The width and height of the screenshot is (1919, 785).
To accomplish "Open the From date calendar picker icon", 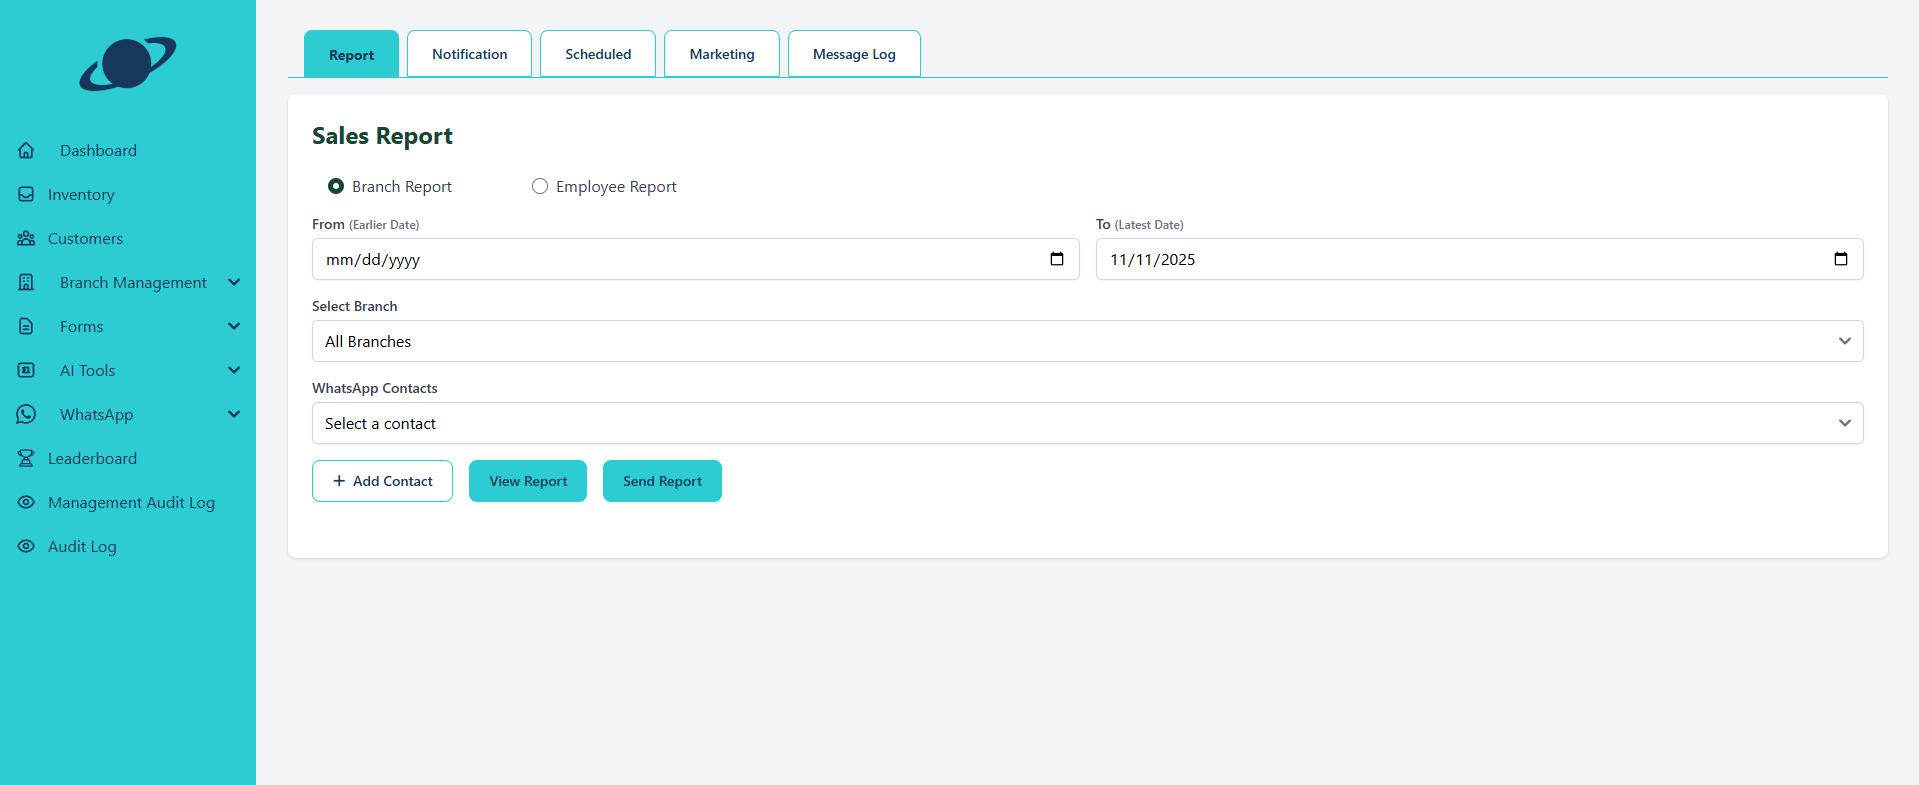I will tap(1056, 259).
